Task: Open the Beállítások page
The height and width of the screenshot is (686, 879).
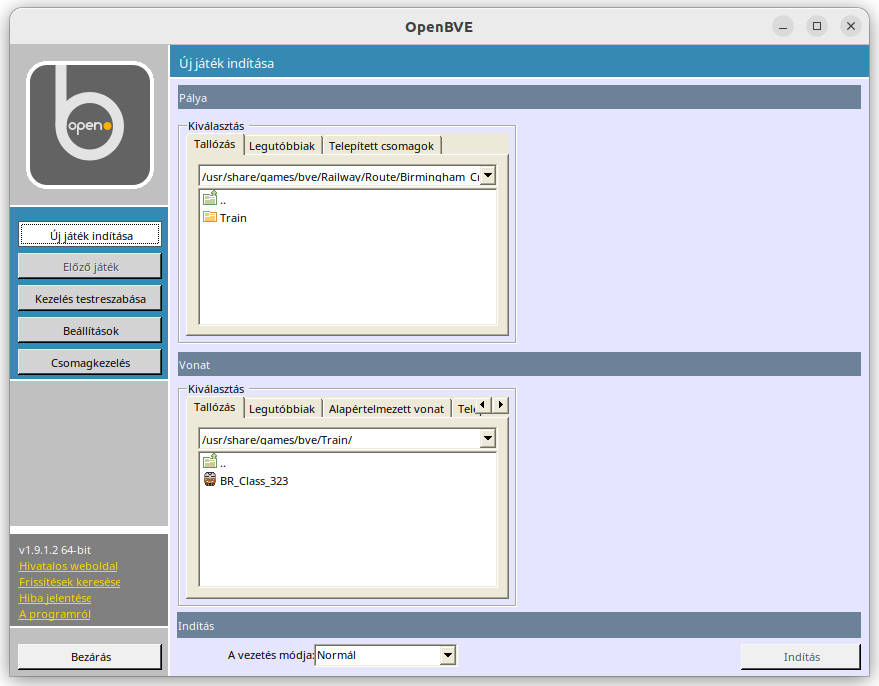Action: 90,331
